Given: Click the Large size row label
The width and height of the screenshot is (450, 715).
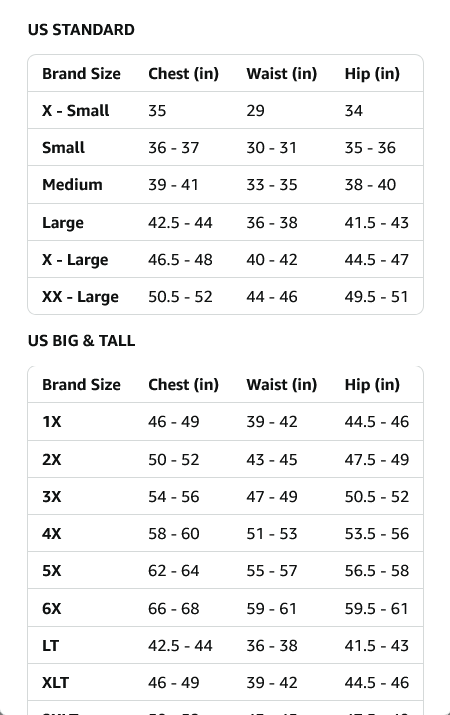Looking at the screenshot, I should pos(63,223).
